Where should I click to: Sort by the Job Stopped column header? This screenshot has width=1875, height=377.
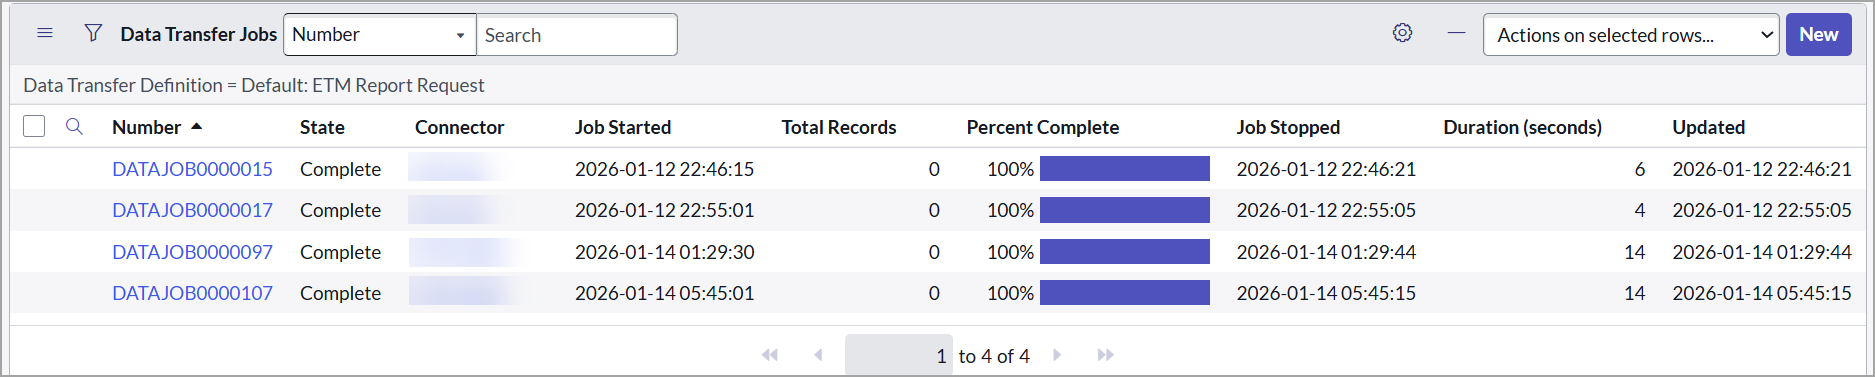point(1288,127)
